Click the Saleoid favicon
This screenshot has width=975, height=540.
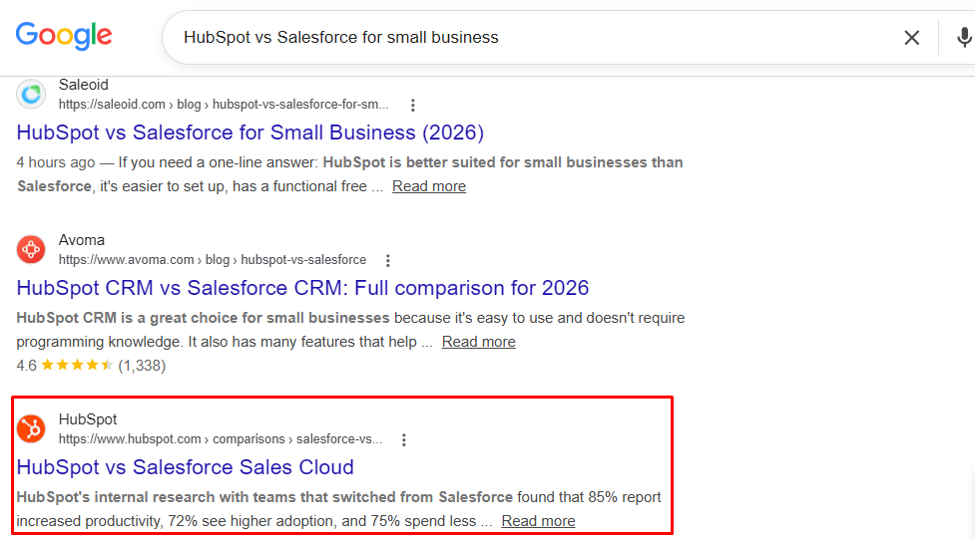31,95
